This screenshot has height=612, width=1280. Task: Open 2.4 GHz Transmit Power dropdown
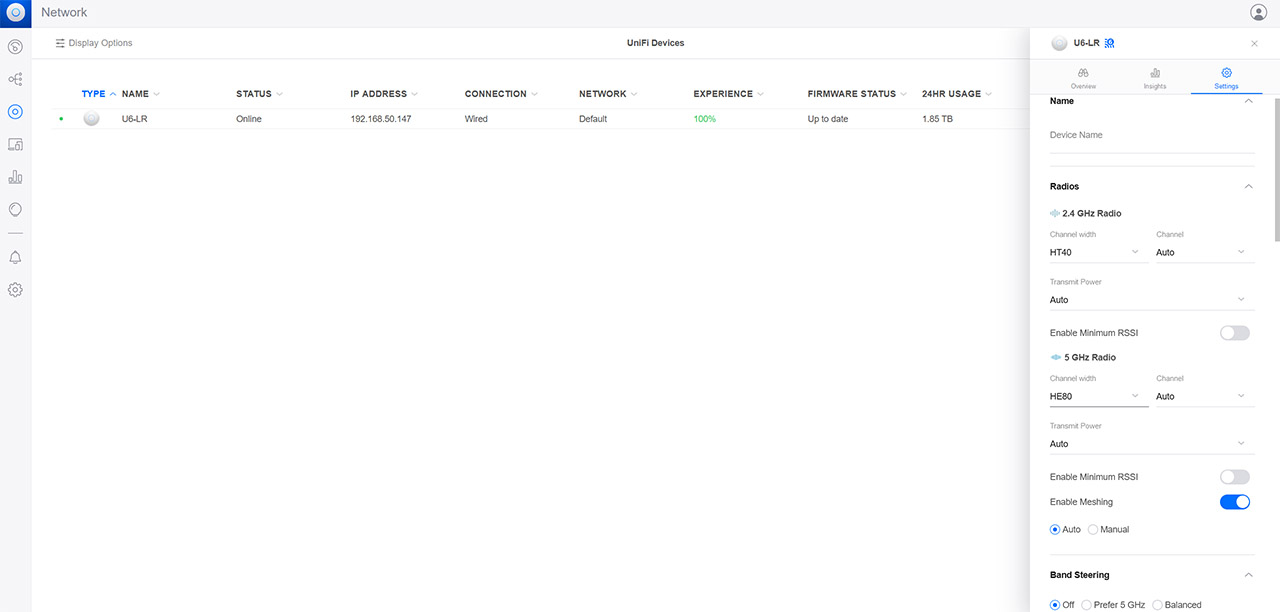1152,300
